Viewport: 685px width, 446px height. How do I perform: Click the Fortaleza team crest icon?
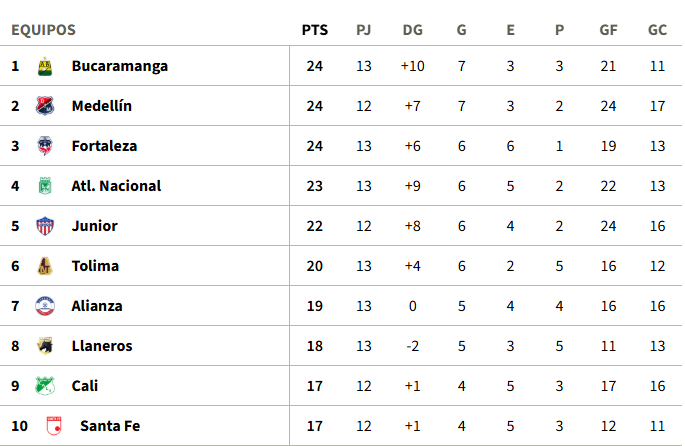tap(44, 146)
